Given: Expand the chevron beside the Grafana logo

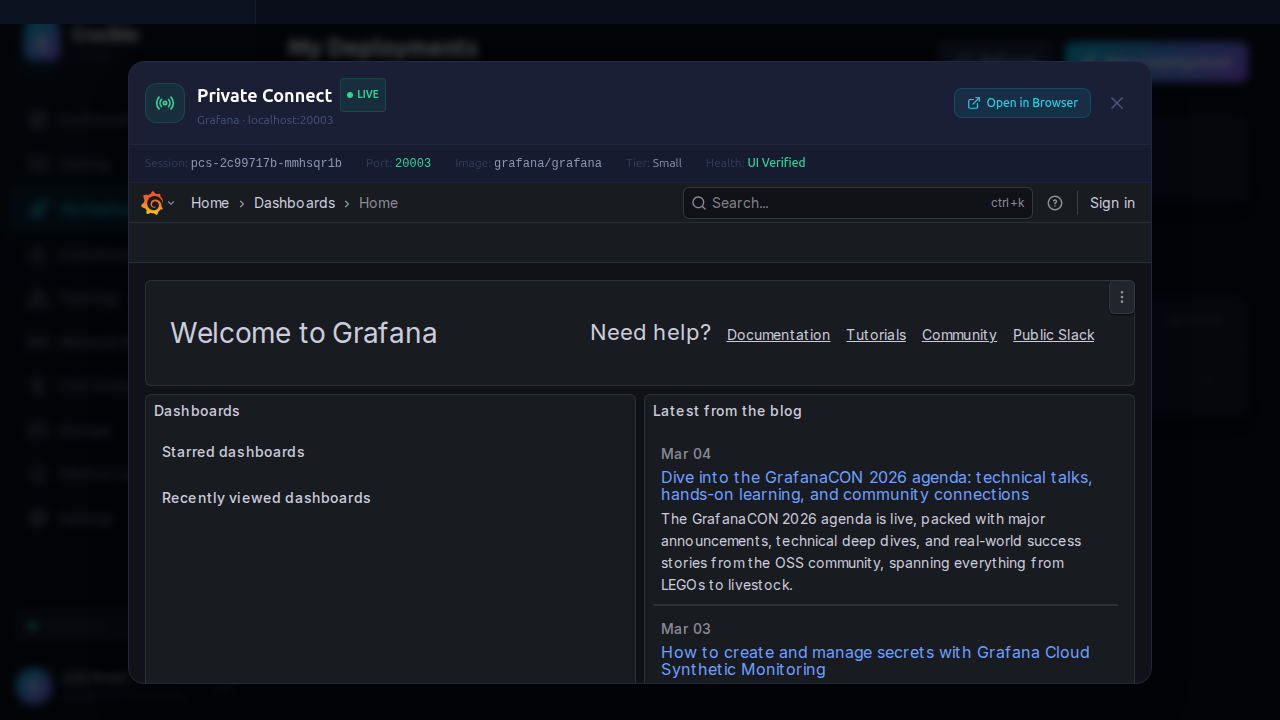Looking at the screenshot, I should (171, 203).
